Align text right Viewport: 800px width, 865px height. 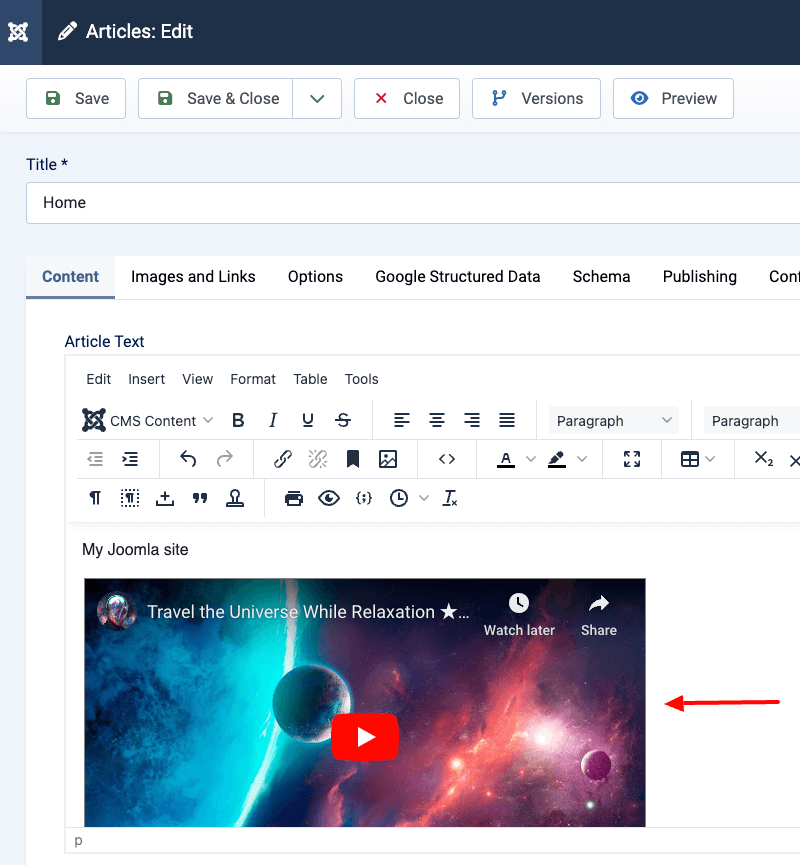[472, 420]
